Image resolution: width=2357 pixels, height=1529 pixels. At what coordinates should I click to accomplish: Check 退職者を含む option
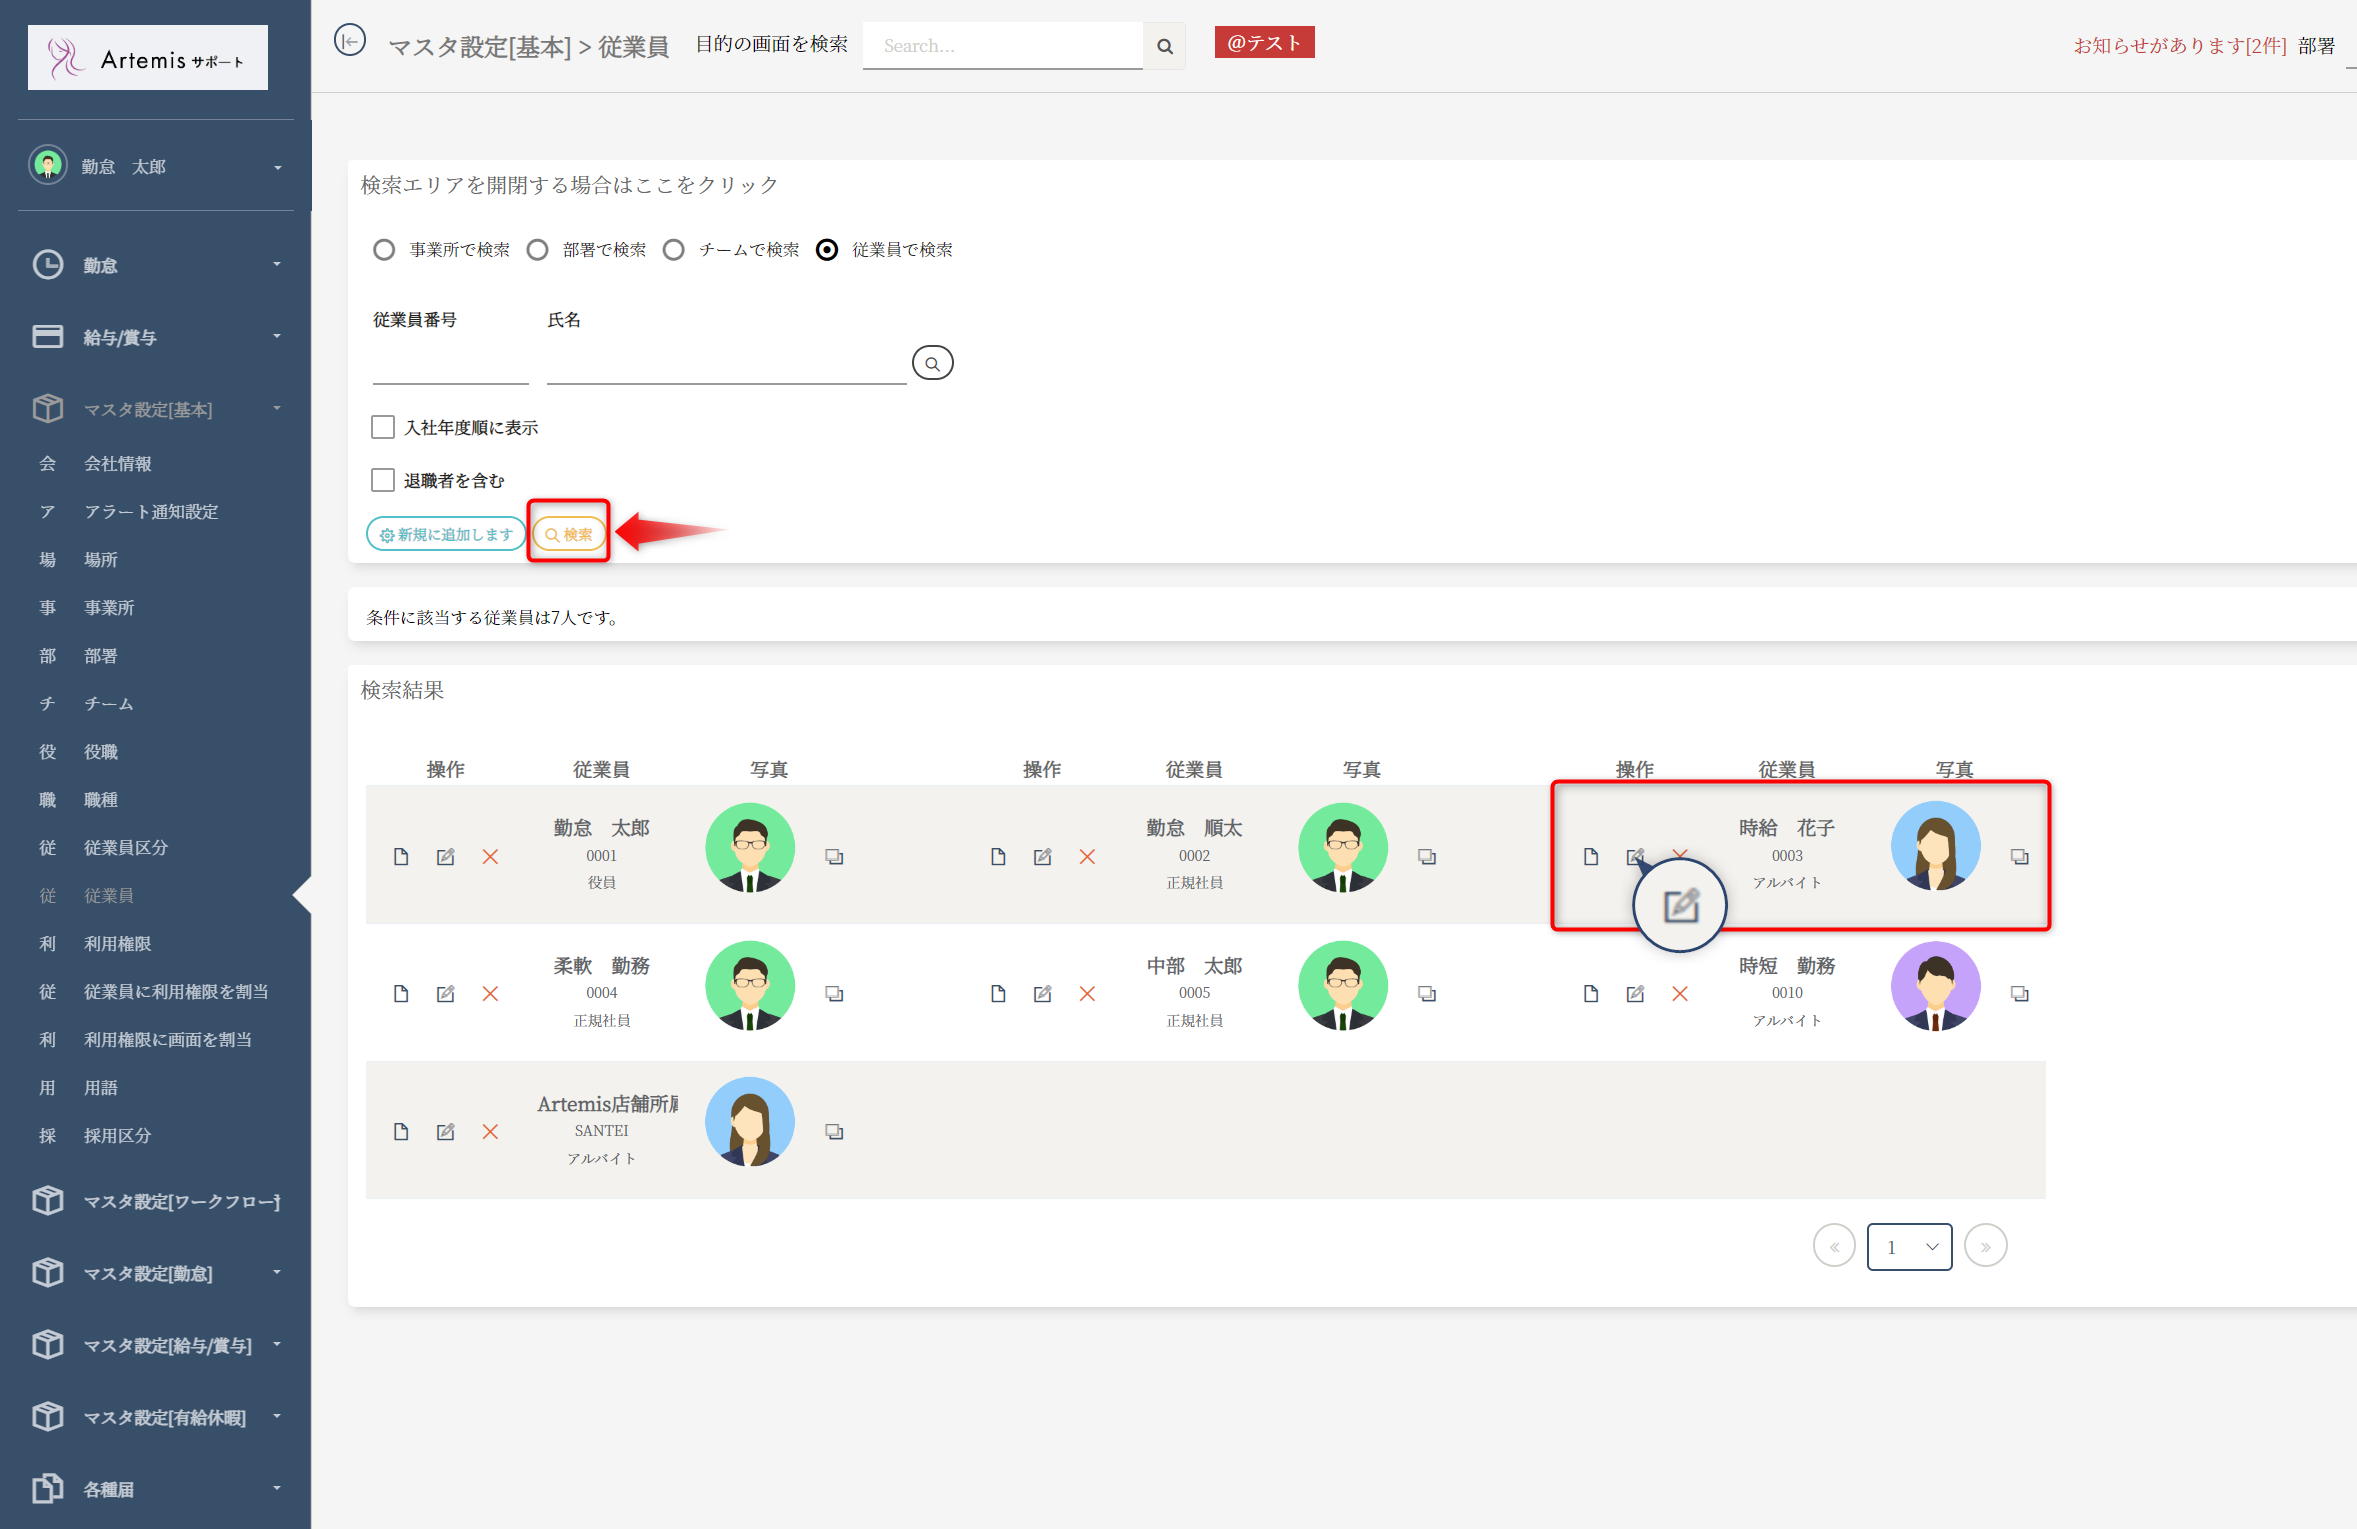[383, 481]
